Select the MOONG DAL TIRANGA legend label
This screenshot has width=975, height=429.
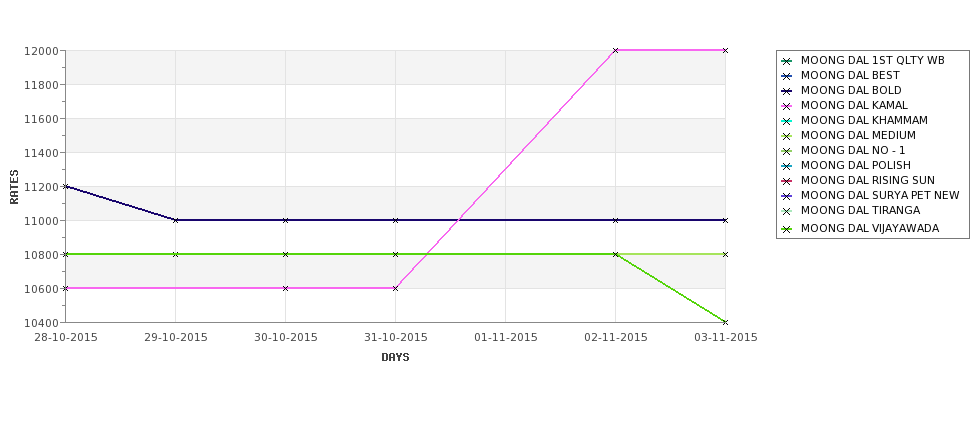[861, 211]
